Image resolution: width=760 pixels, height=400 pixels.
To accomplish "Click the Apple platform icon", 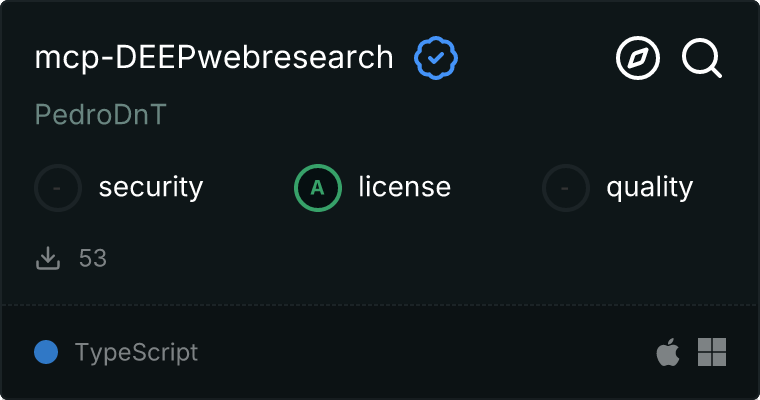I will (x=666, y=352).
